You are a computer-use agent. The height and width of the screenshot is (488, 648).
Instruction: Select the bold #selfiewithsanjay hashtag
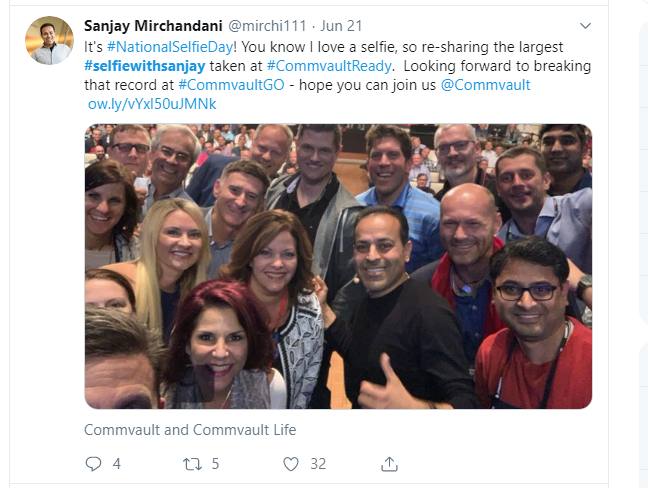click(145, 66)
